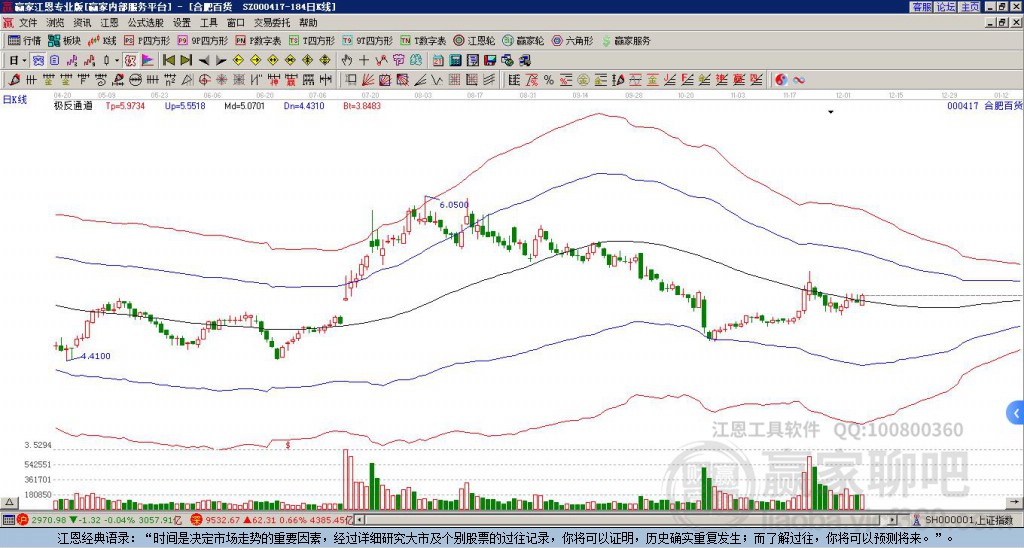Click the blue side panel expand arrow
The width and height of the screenshot is (1024, 548).
pyautogui.click(x=1016, y=413)
